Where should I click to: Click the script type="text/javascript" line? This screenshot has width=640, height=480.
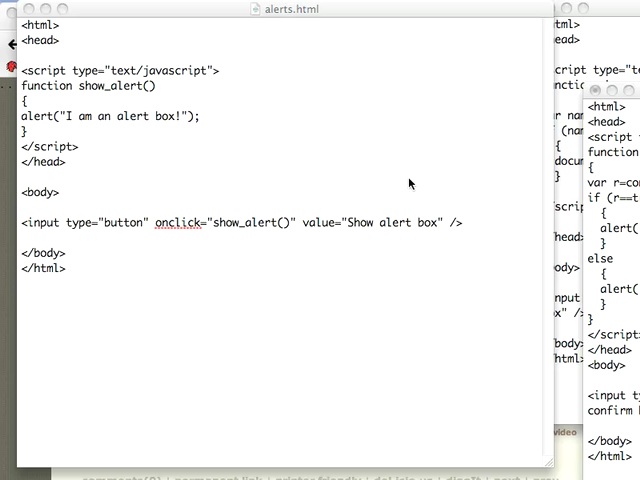(x=120, y=71)
